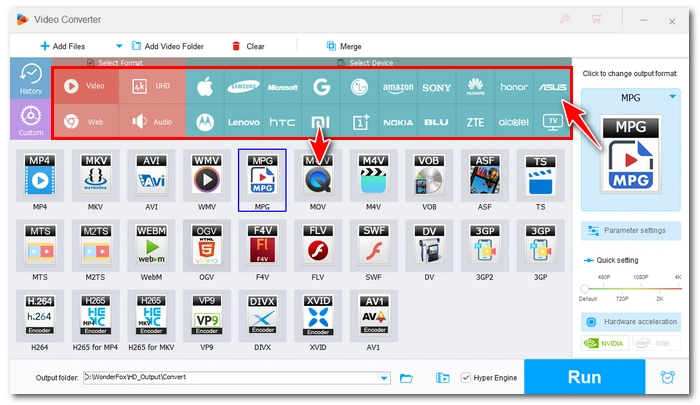700x405 pixels.
Task: Enable NVIDIA hardware acceleration
Action: point(605,343)
